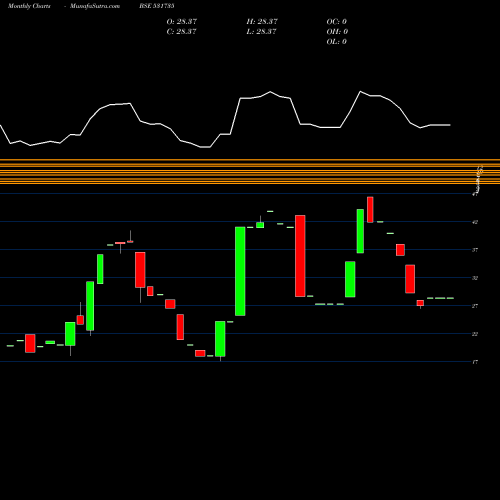
Task: Click the price axis label "42"
Action: [x=475, y=222]
